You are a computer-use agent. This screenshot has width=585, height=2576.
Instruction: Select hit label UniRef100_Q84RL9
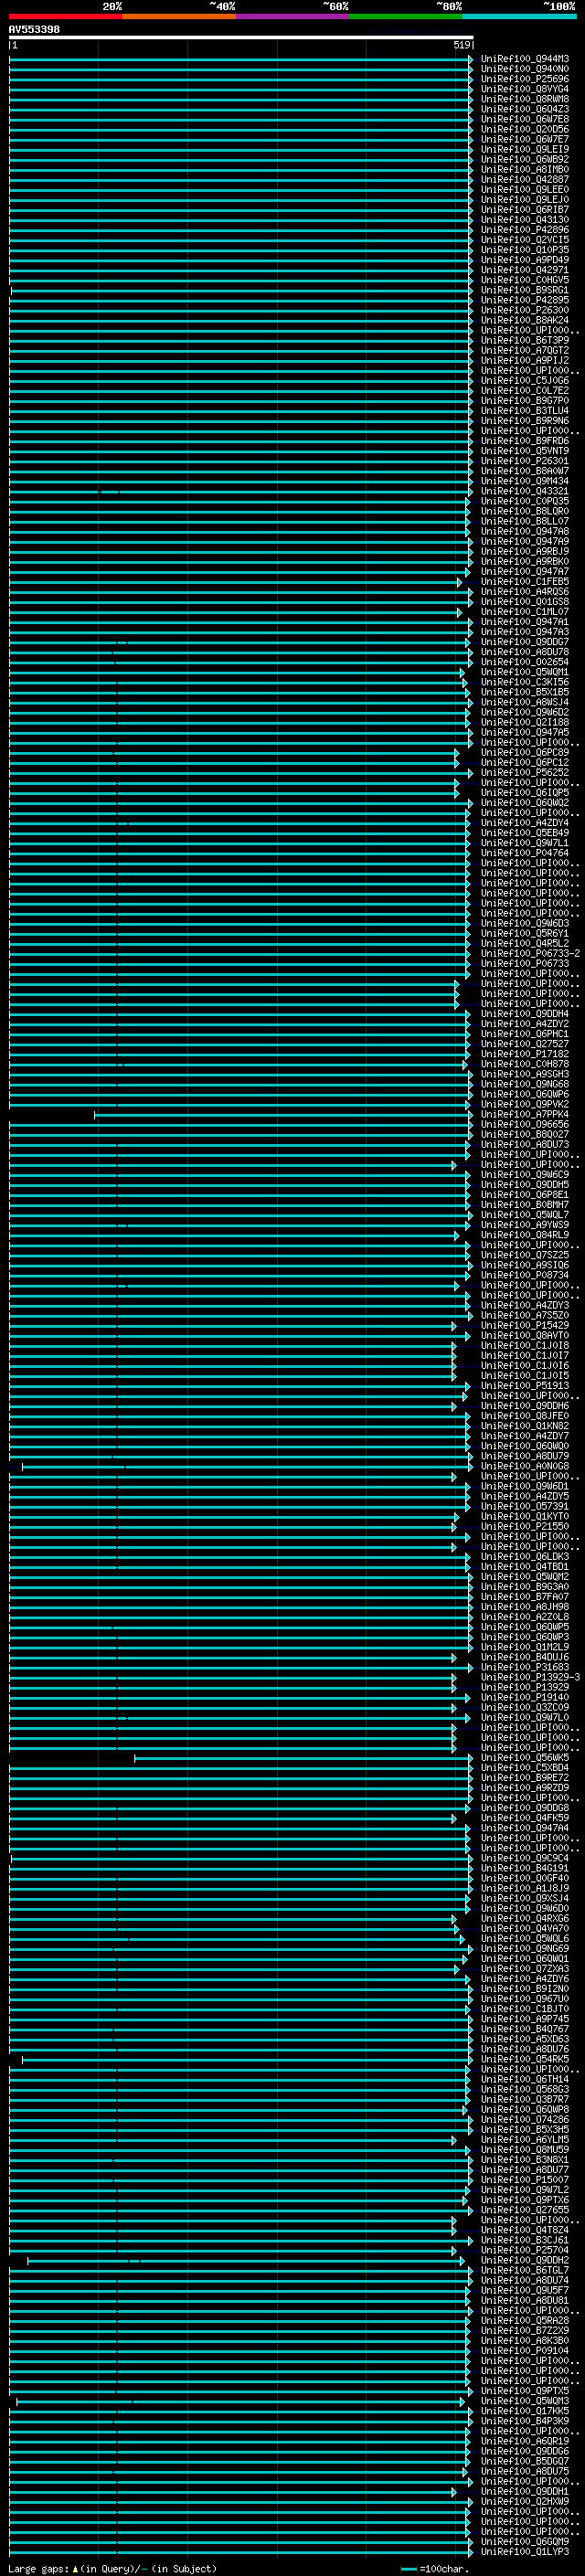point(525,1235)
